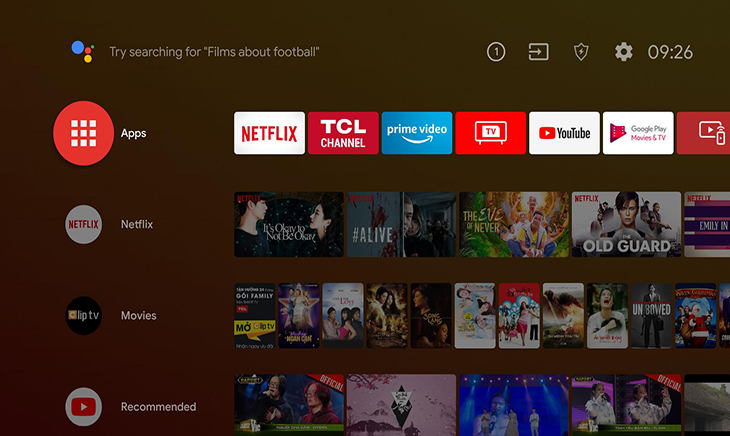Image resolution: width=730 pixels, height=436 pixels.
Task: Open the red TV app tile
Action: coord(491,133)
